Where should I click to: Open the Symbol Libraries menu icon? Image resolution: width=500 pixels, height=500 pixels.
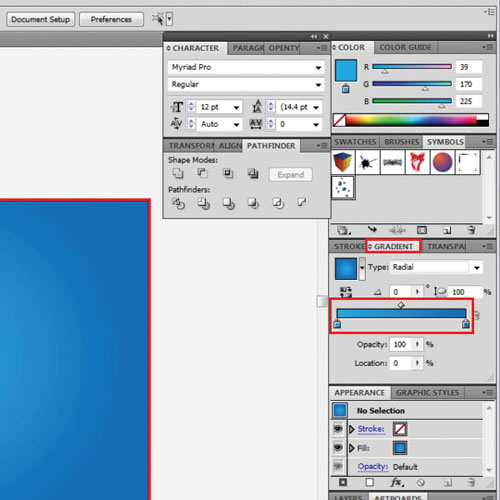click(x=343, y=230)
